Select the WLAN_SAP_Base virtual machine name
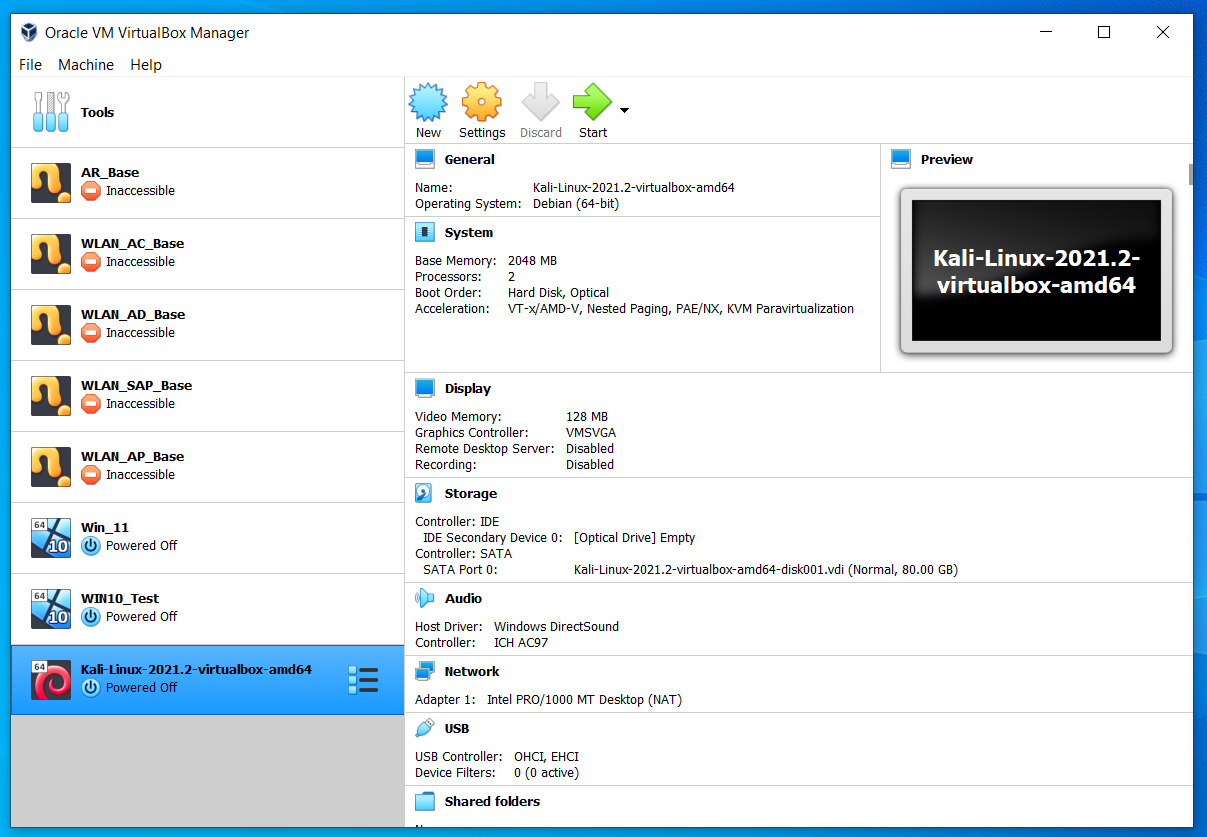Viewport: 1207px width, 837px height. click(136, 385)
